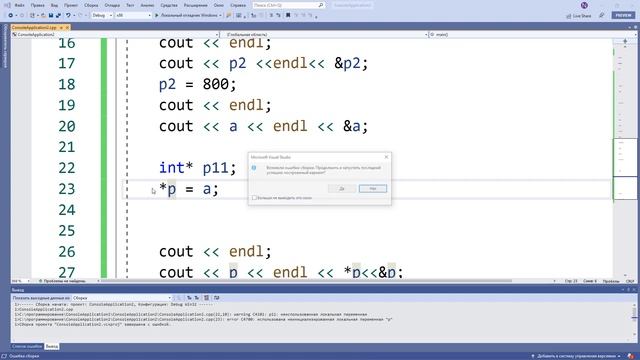640x360 pixels.
Task: Click the Нет button in build error dialog
Action: (373, 189)
